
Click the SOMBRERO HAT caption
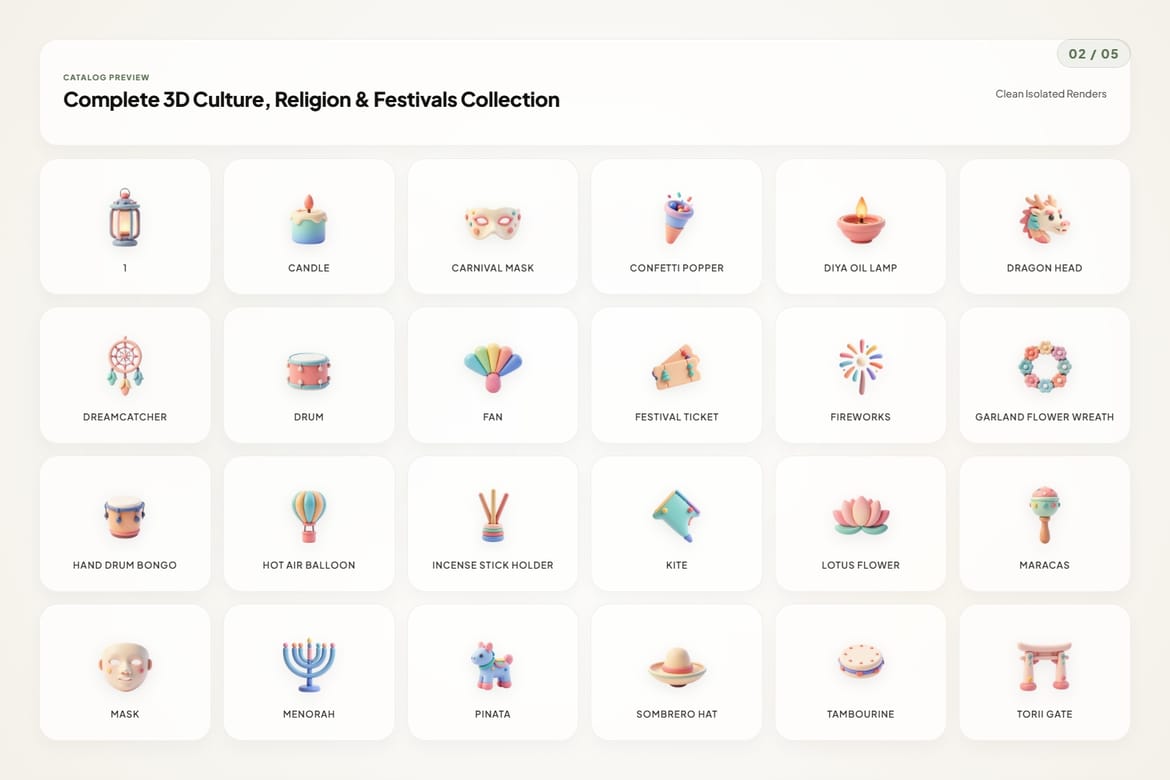[x=677, y=714]
